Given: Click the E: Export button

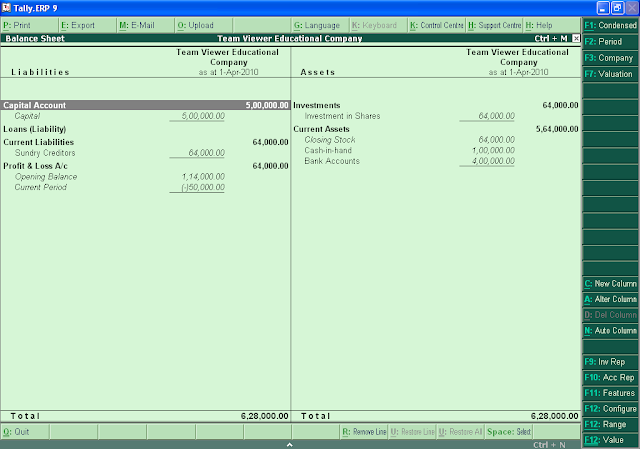Looking at the screenshot, I should coord(87,25).
